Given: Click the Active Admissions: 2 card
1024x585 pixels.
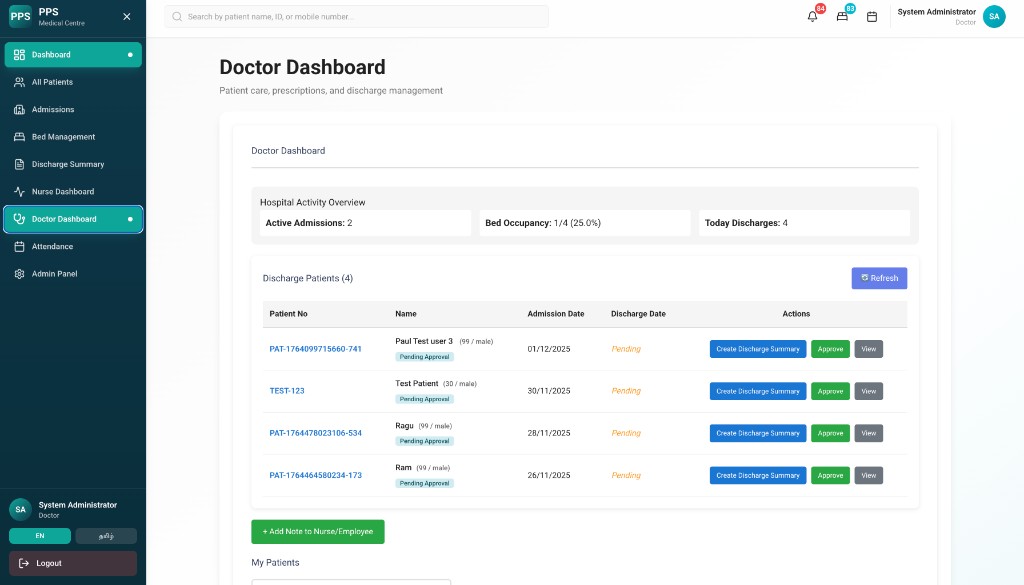Looking at the screenshot, I should point(365,223).
